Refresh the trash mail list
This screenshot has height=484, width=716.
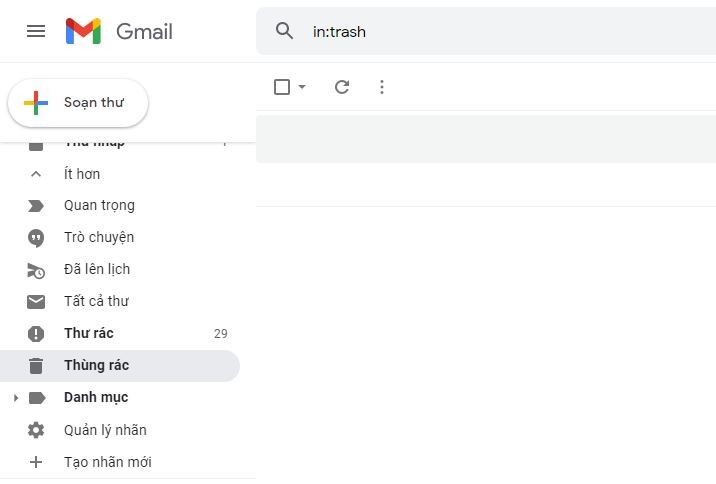click(x=342, y=87)
